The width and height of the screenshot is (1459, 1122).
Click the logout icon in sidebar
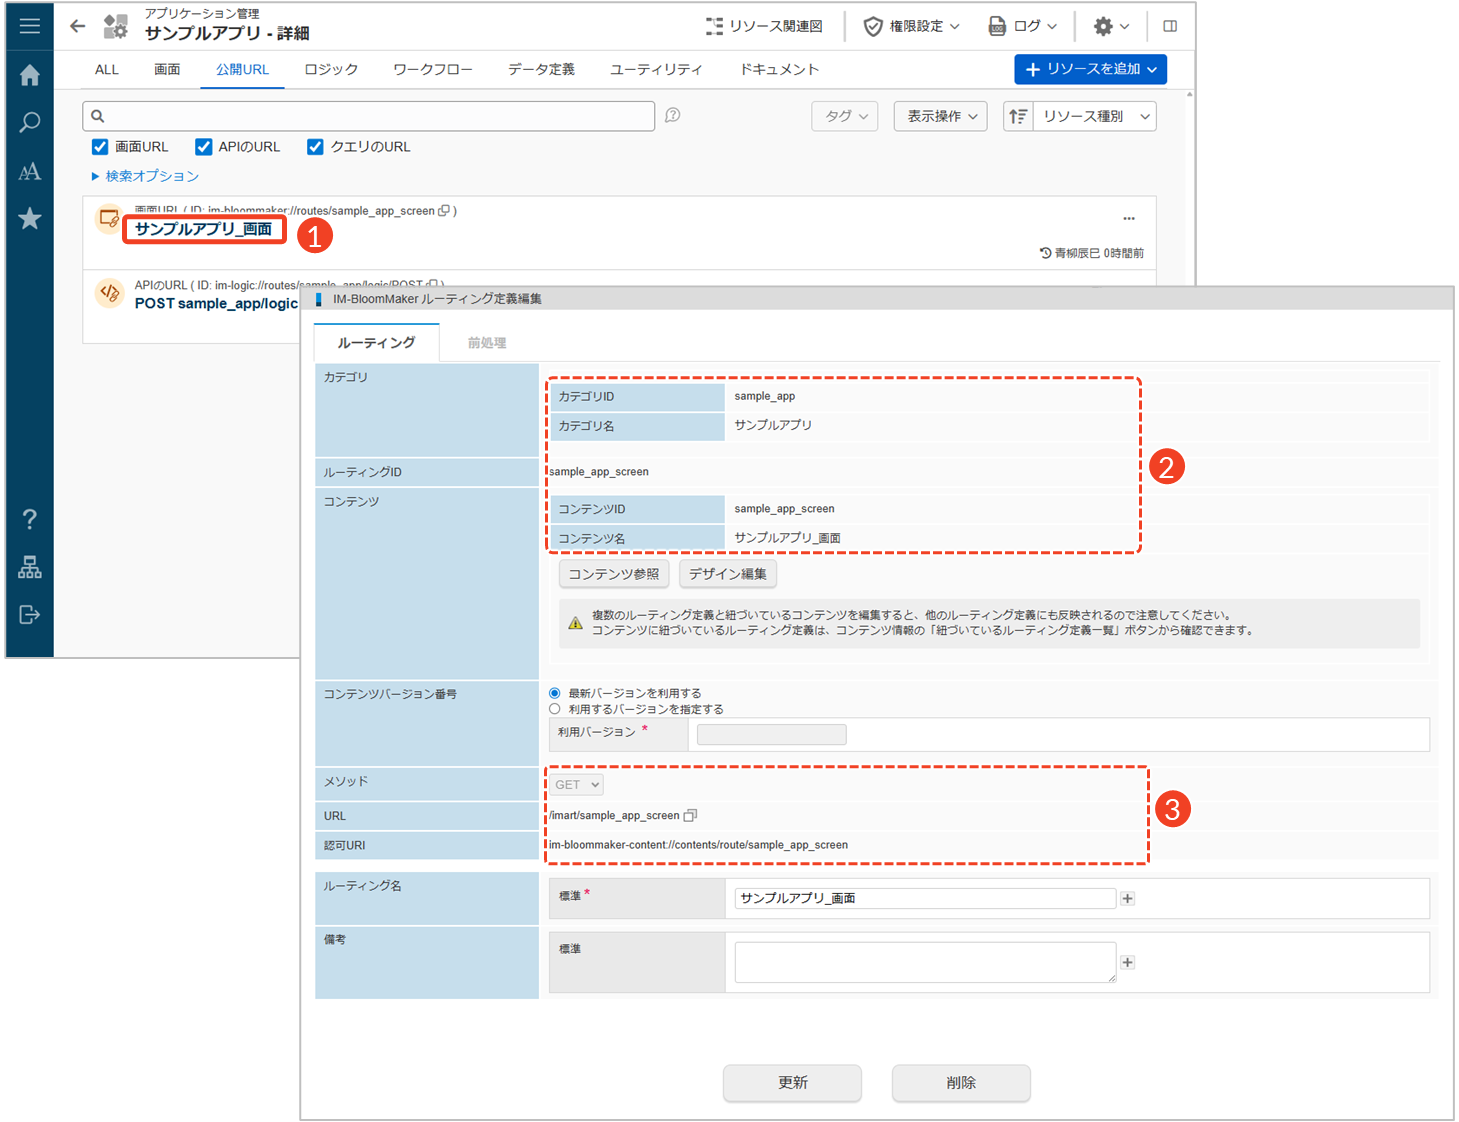pos(29,614)
